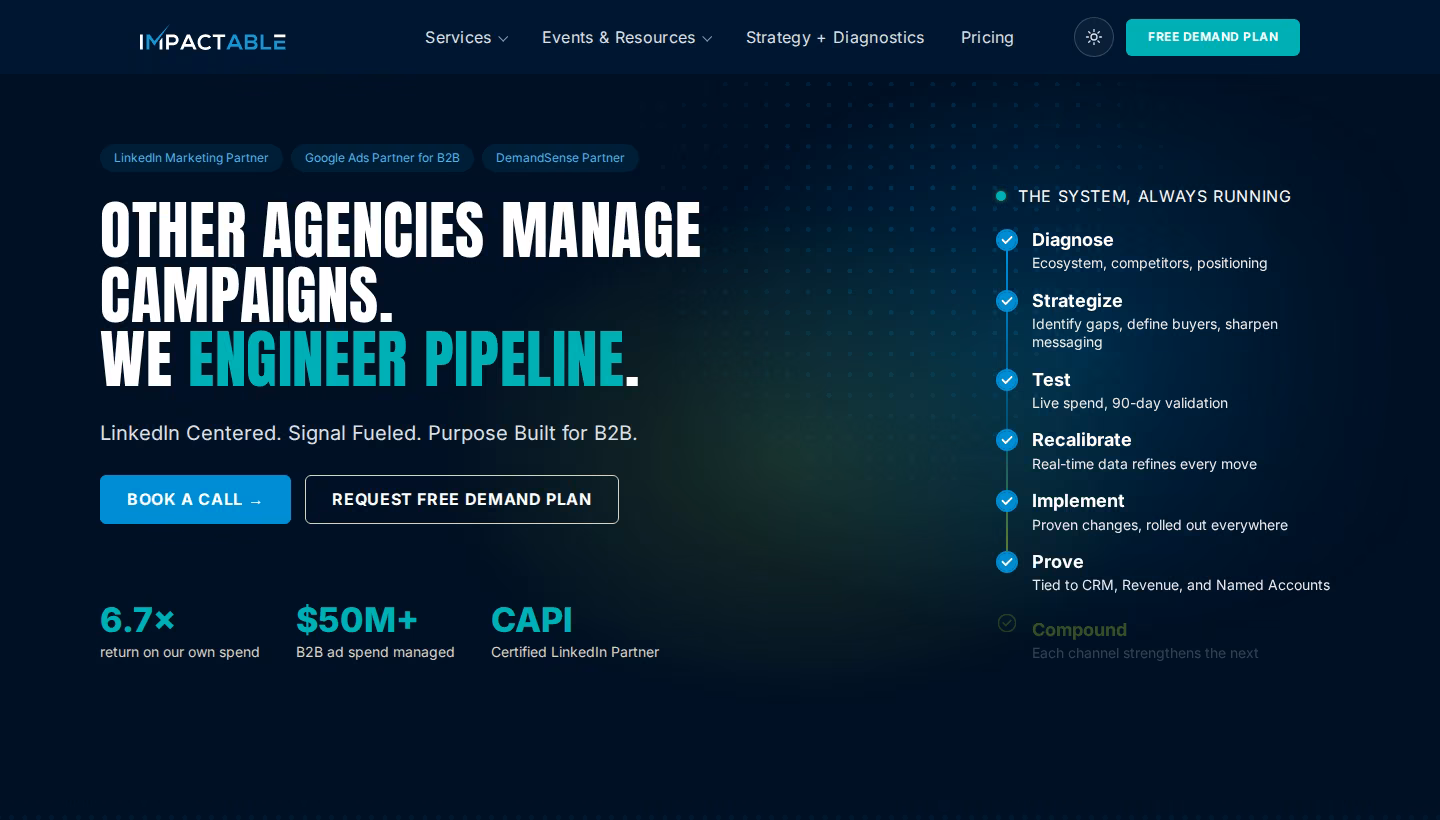
Task: Click 'Tied to CRM, Revenue, and Named Accounts'
Action: pos(1181,585)
